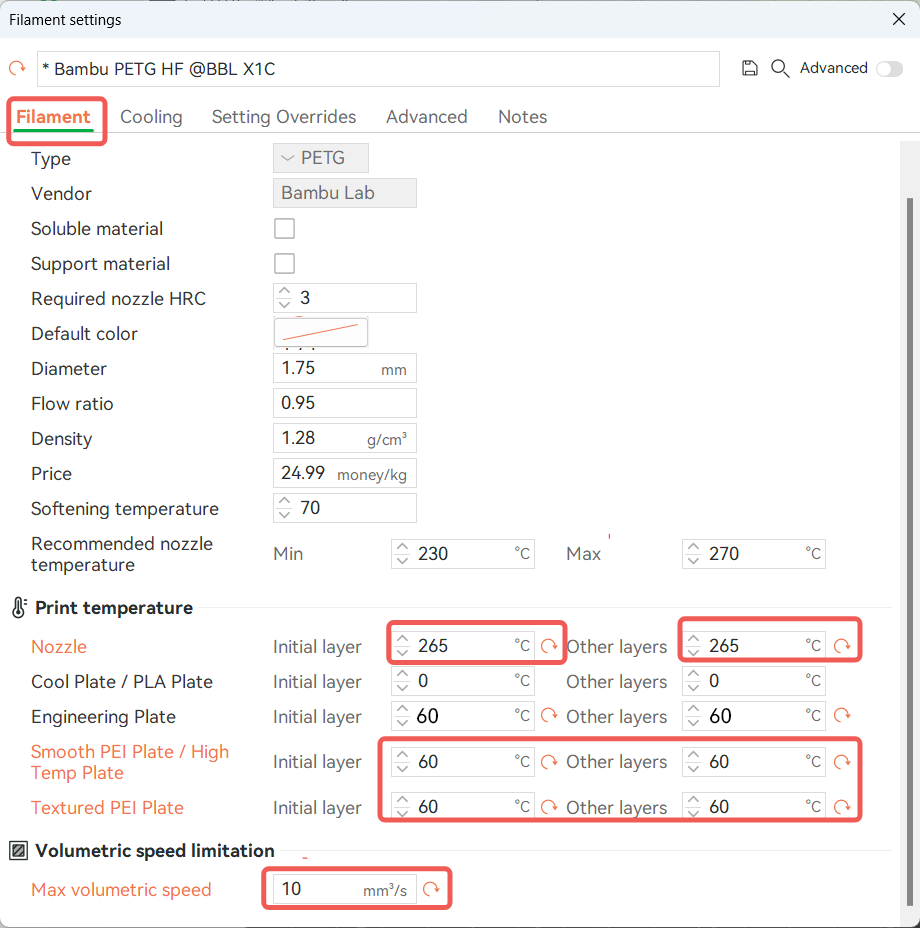
Task: Click the Density field showing 1.28
Action: pos(345,438)
